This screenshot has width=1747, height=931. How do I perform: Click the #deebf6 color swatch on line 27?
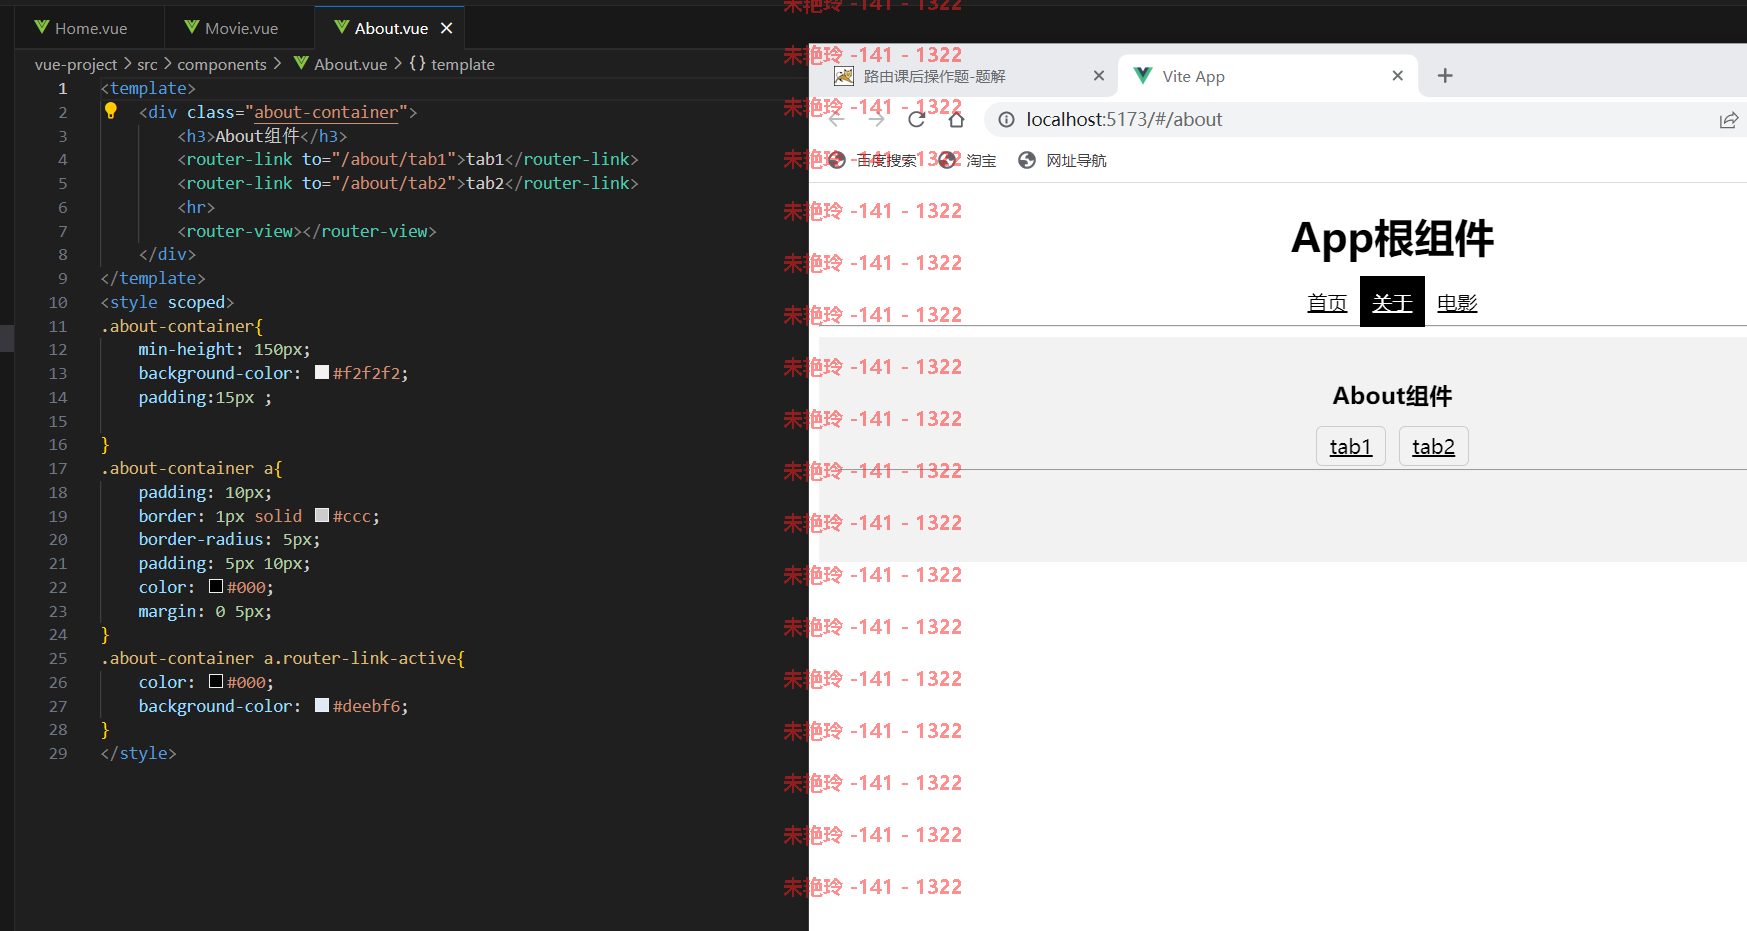(322, 705)
